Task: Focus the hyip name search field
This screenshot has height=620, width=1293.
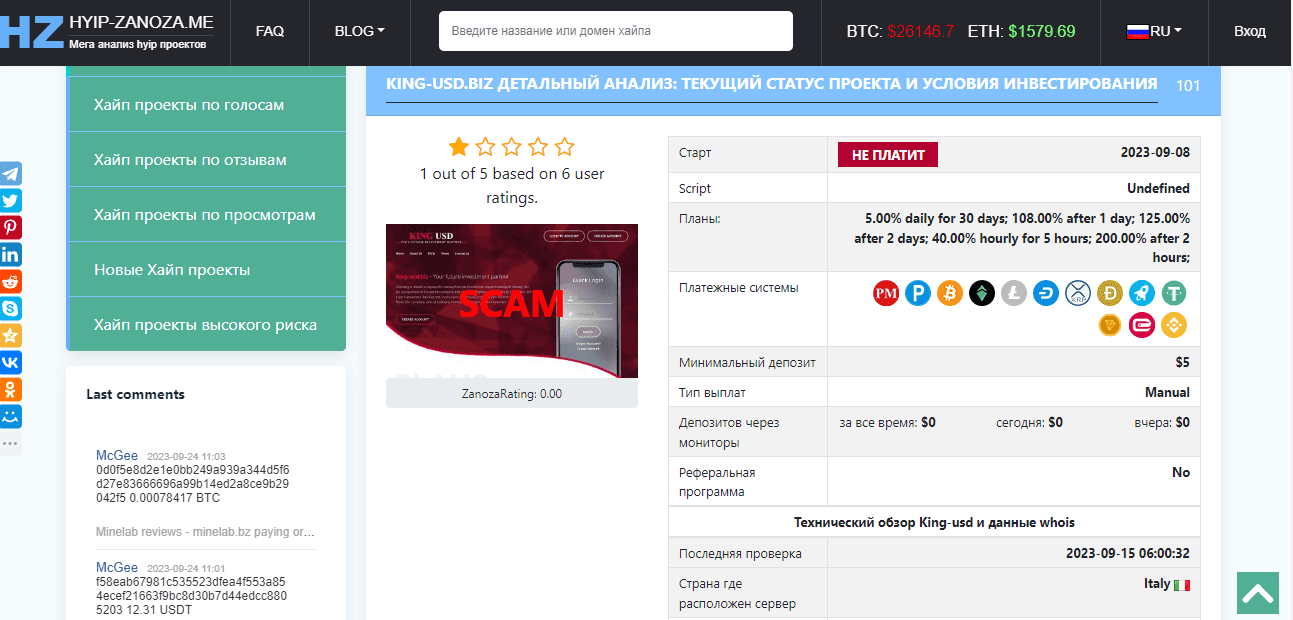Action: point(615,31)
